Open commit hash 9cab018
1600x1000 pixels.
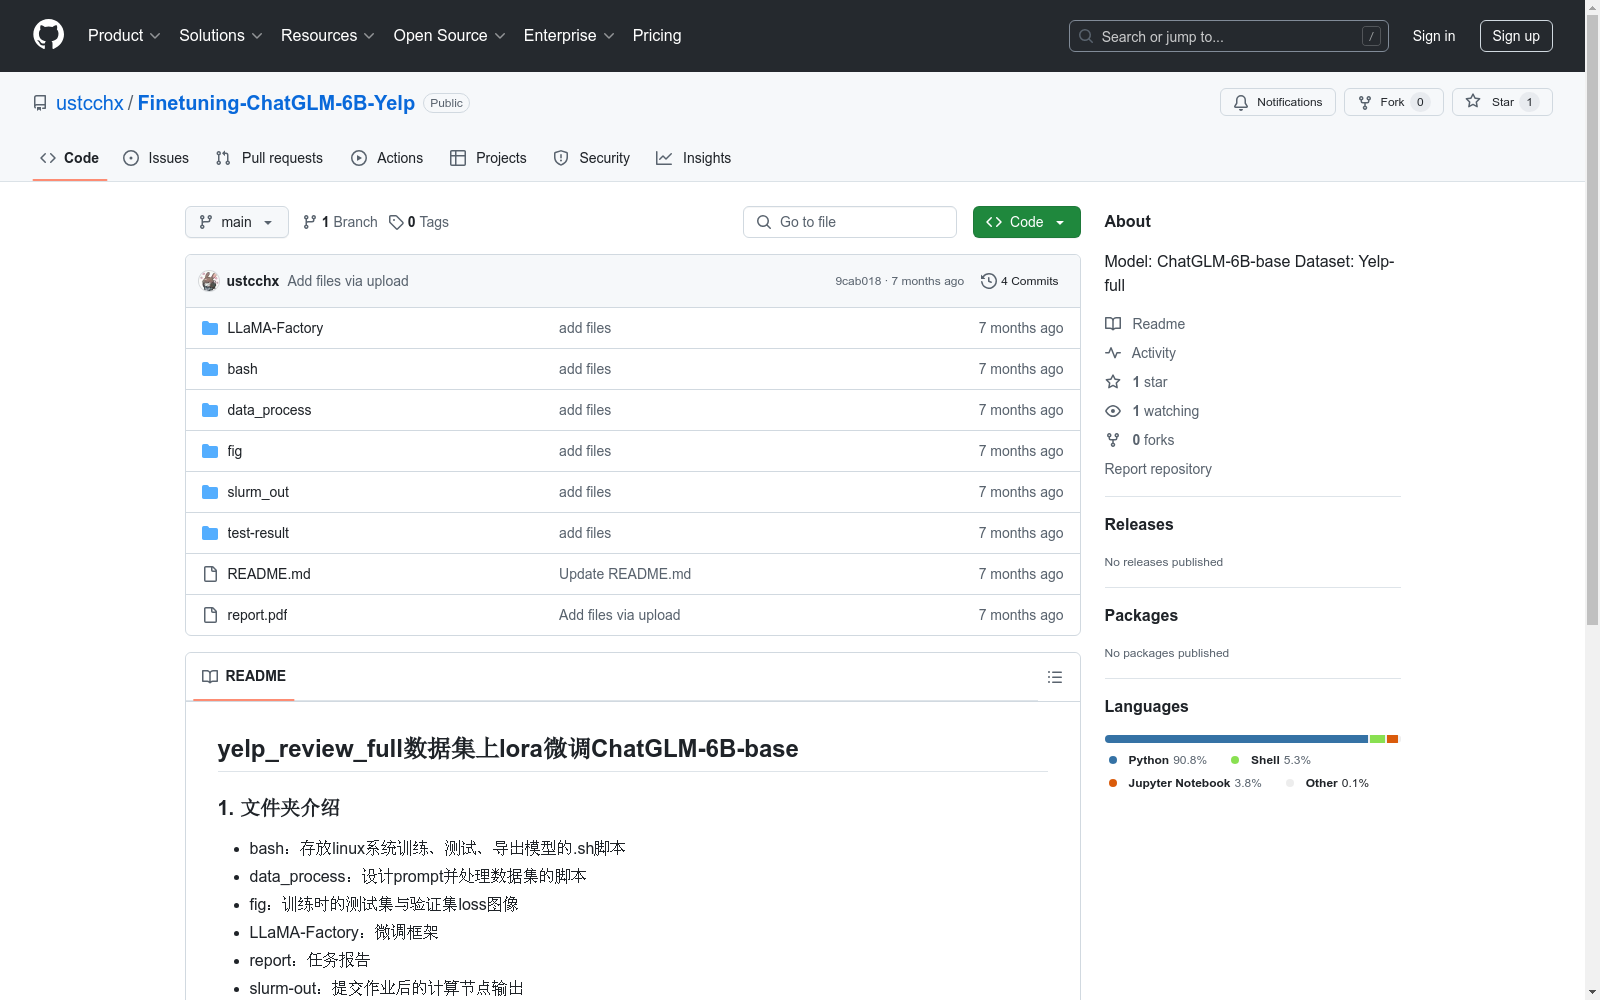click(x=858, y=281)
